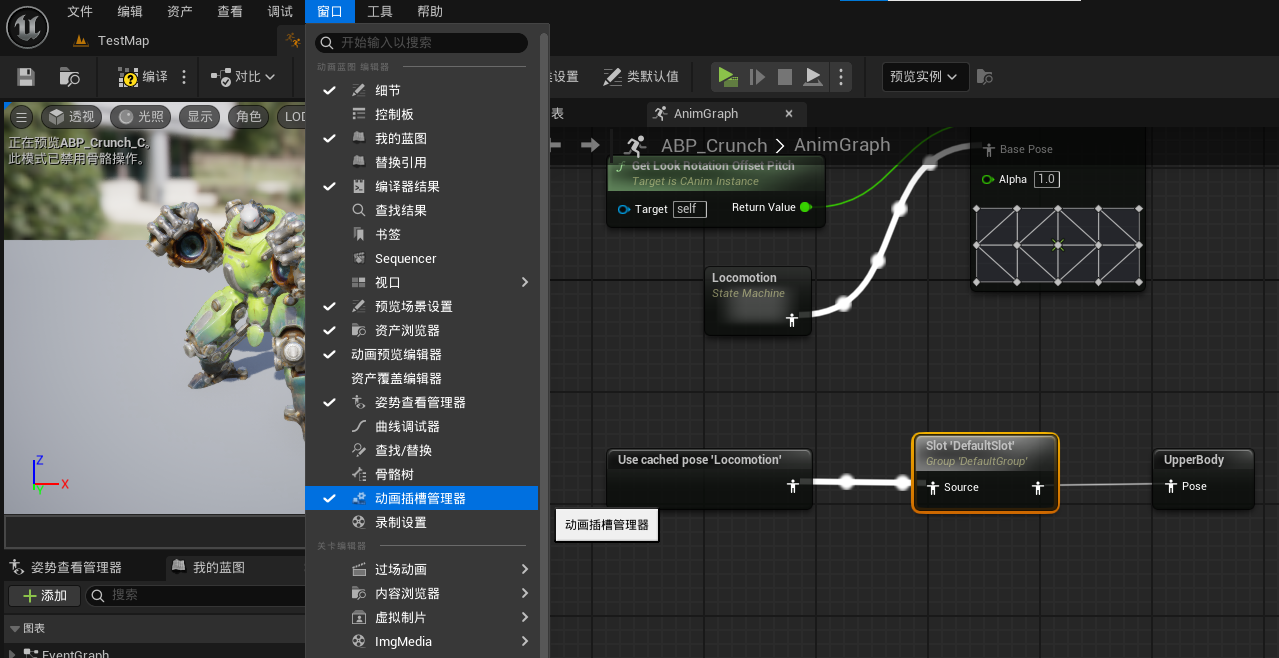
Task: Select 替换引用 in the window menu
Action: point(421,162)
